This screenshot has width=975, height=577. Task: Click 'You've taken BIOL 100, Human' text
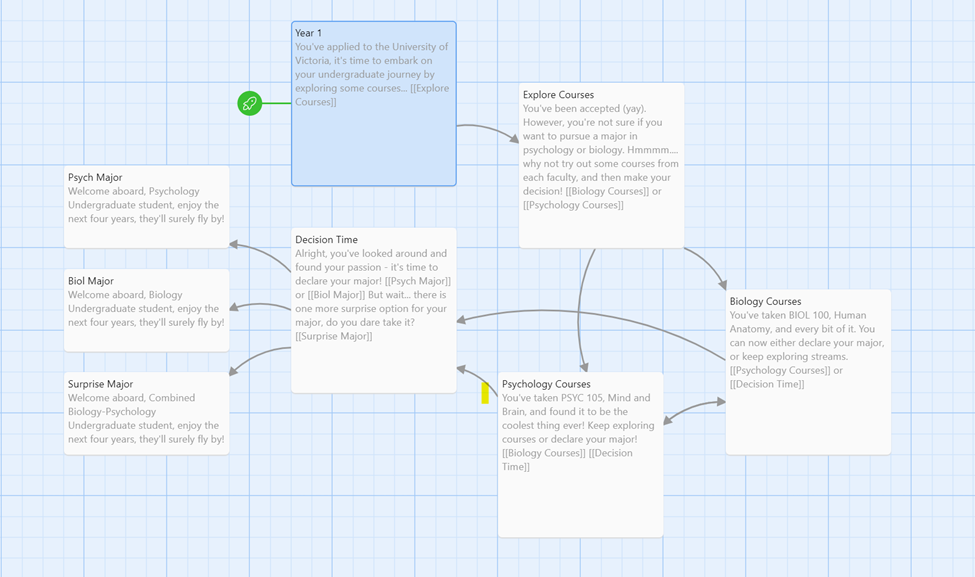[x=798, y=315]
